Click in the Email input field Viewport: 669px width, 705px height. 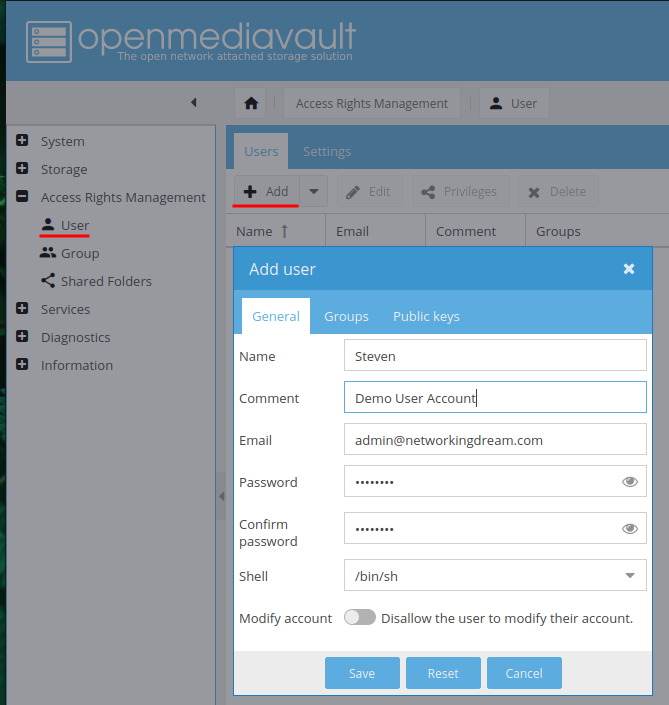tap(495, 439)
